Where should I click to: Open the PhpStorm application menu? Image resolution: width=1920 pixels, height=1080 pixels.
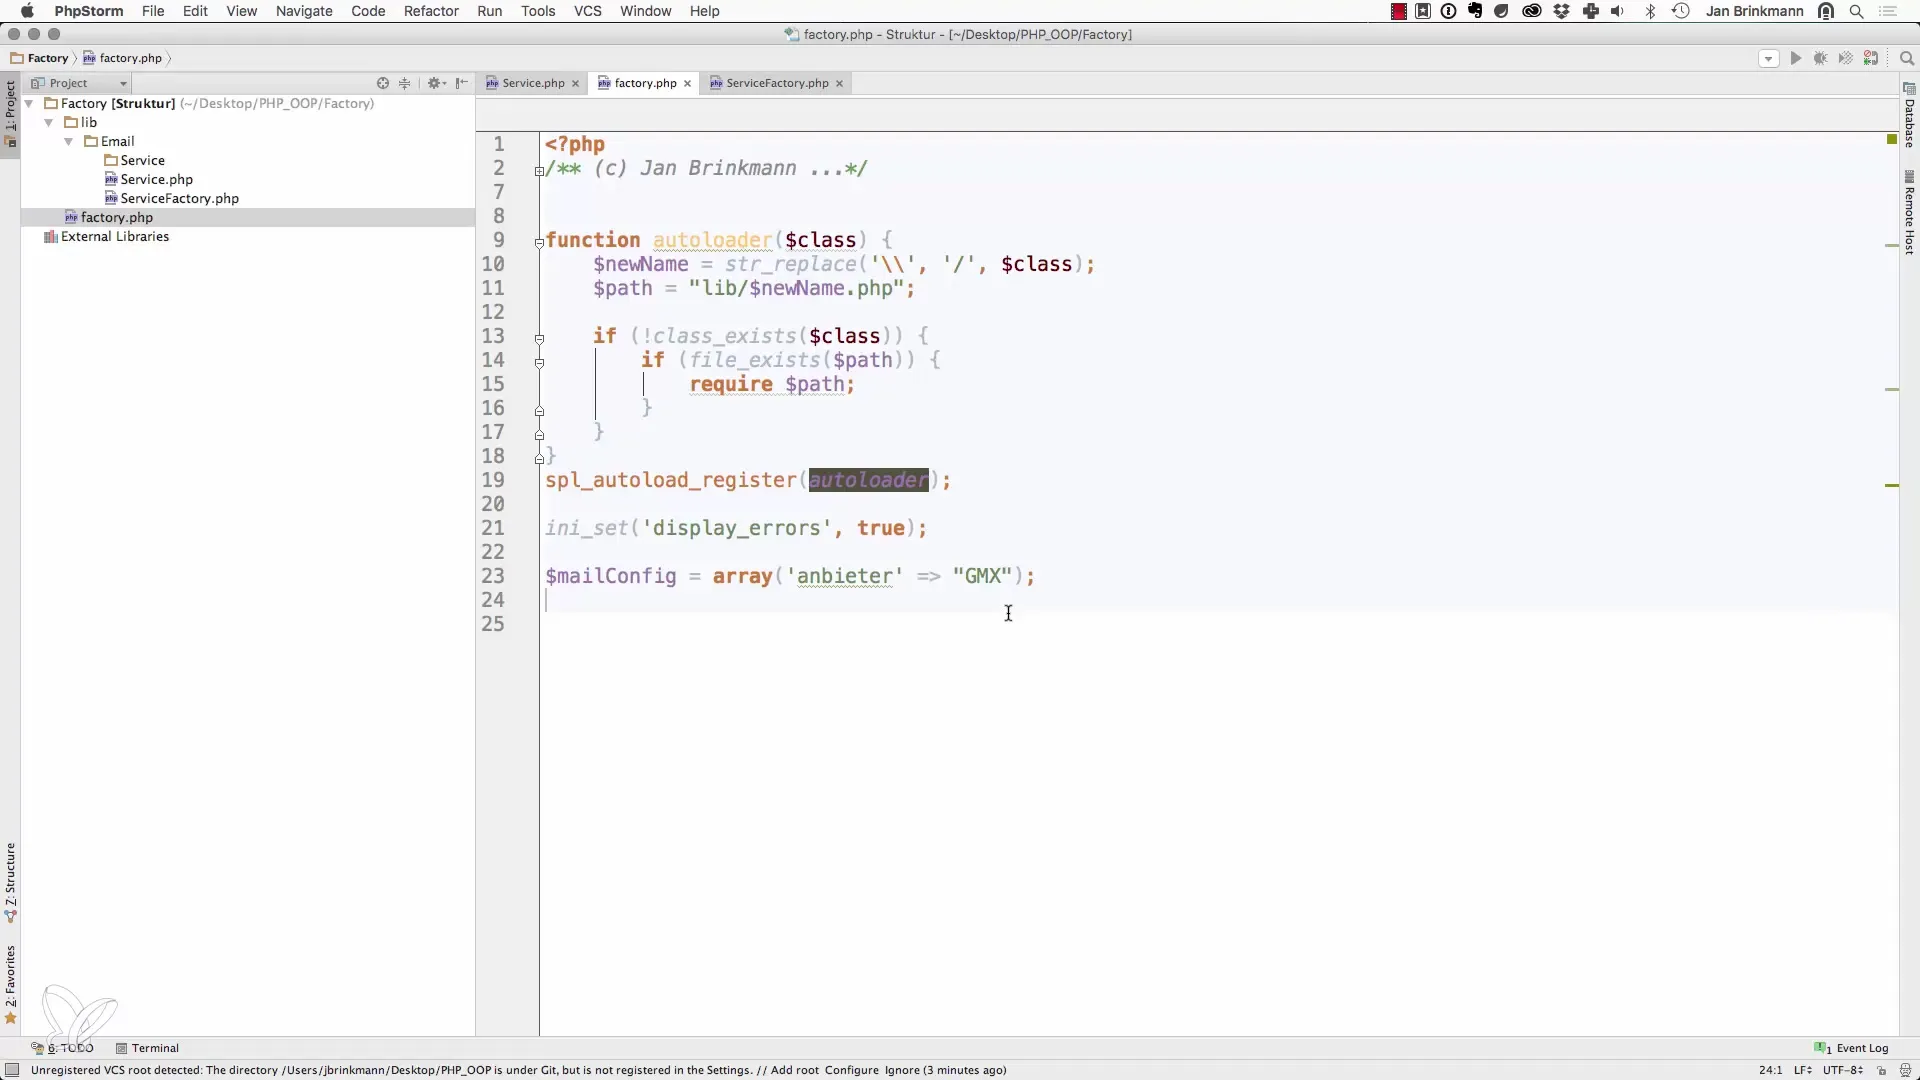[x=89, y=11]
